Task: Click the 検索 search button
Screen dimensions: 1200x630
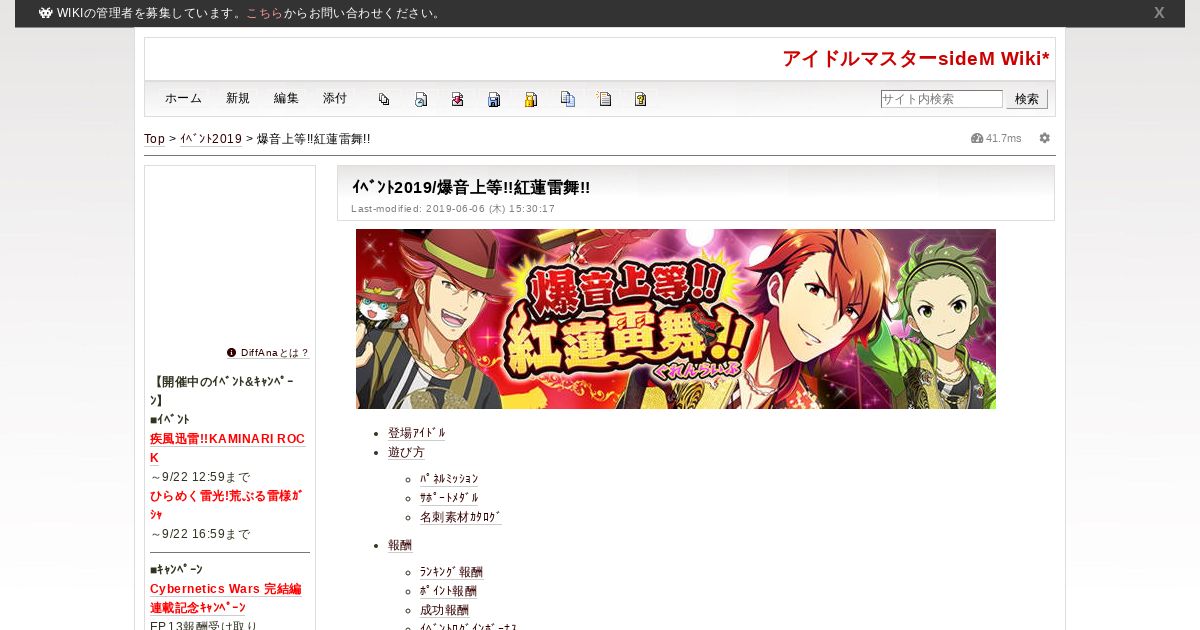Action: click(1027, 99)
